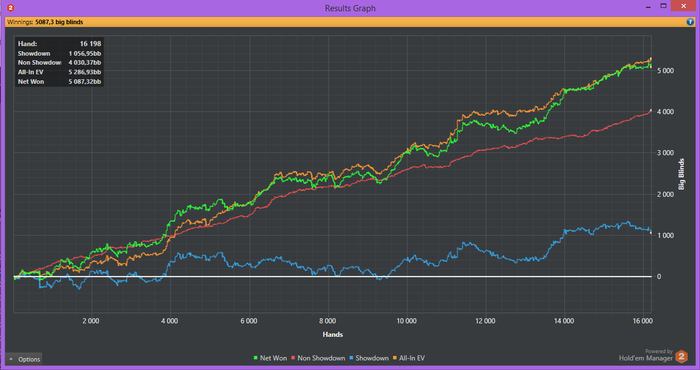Click the Hold'em Manager 2 logo
The image size is (700, 370).
point(681,357)
